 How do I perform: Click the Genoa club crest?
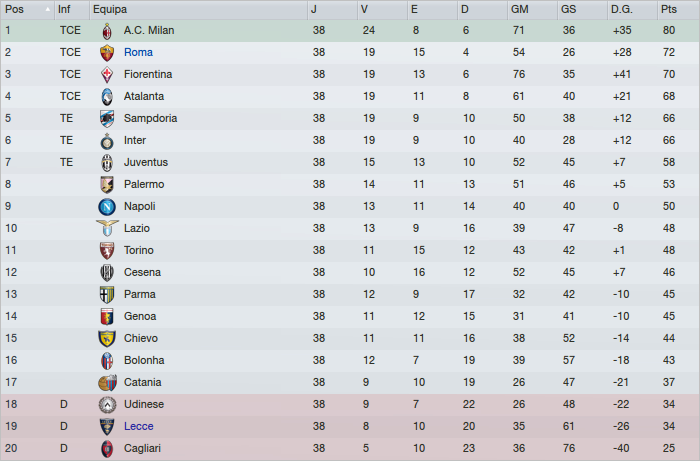click(x=107, y=316)
